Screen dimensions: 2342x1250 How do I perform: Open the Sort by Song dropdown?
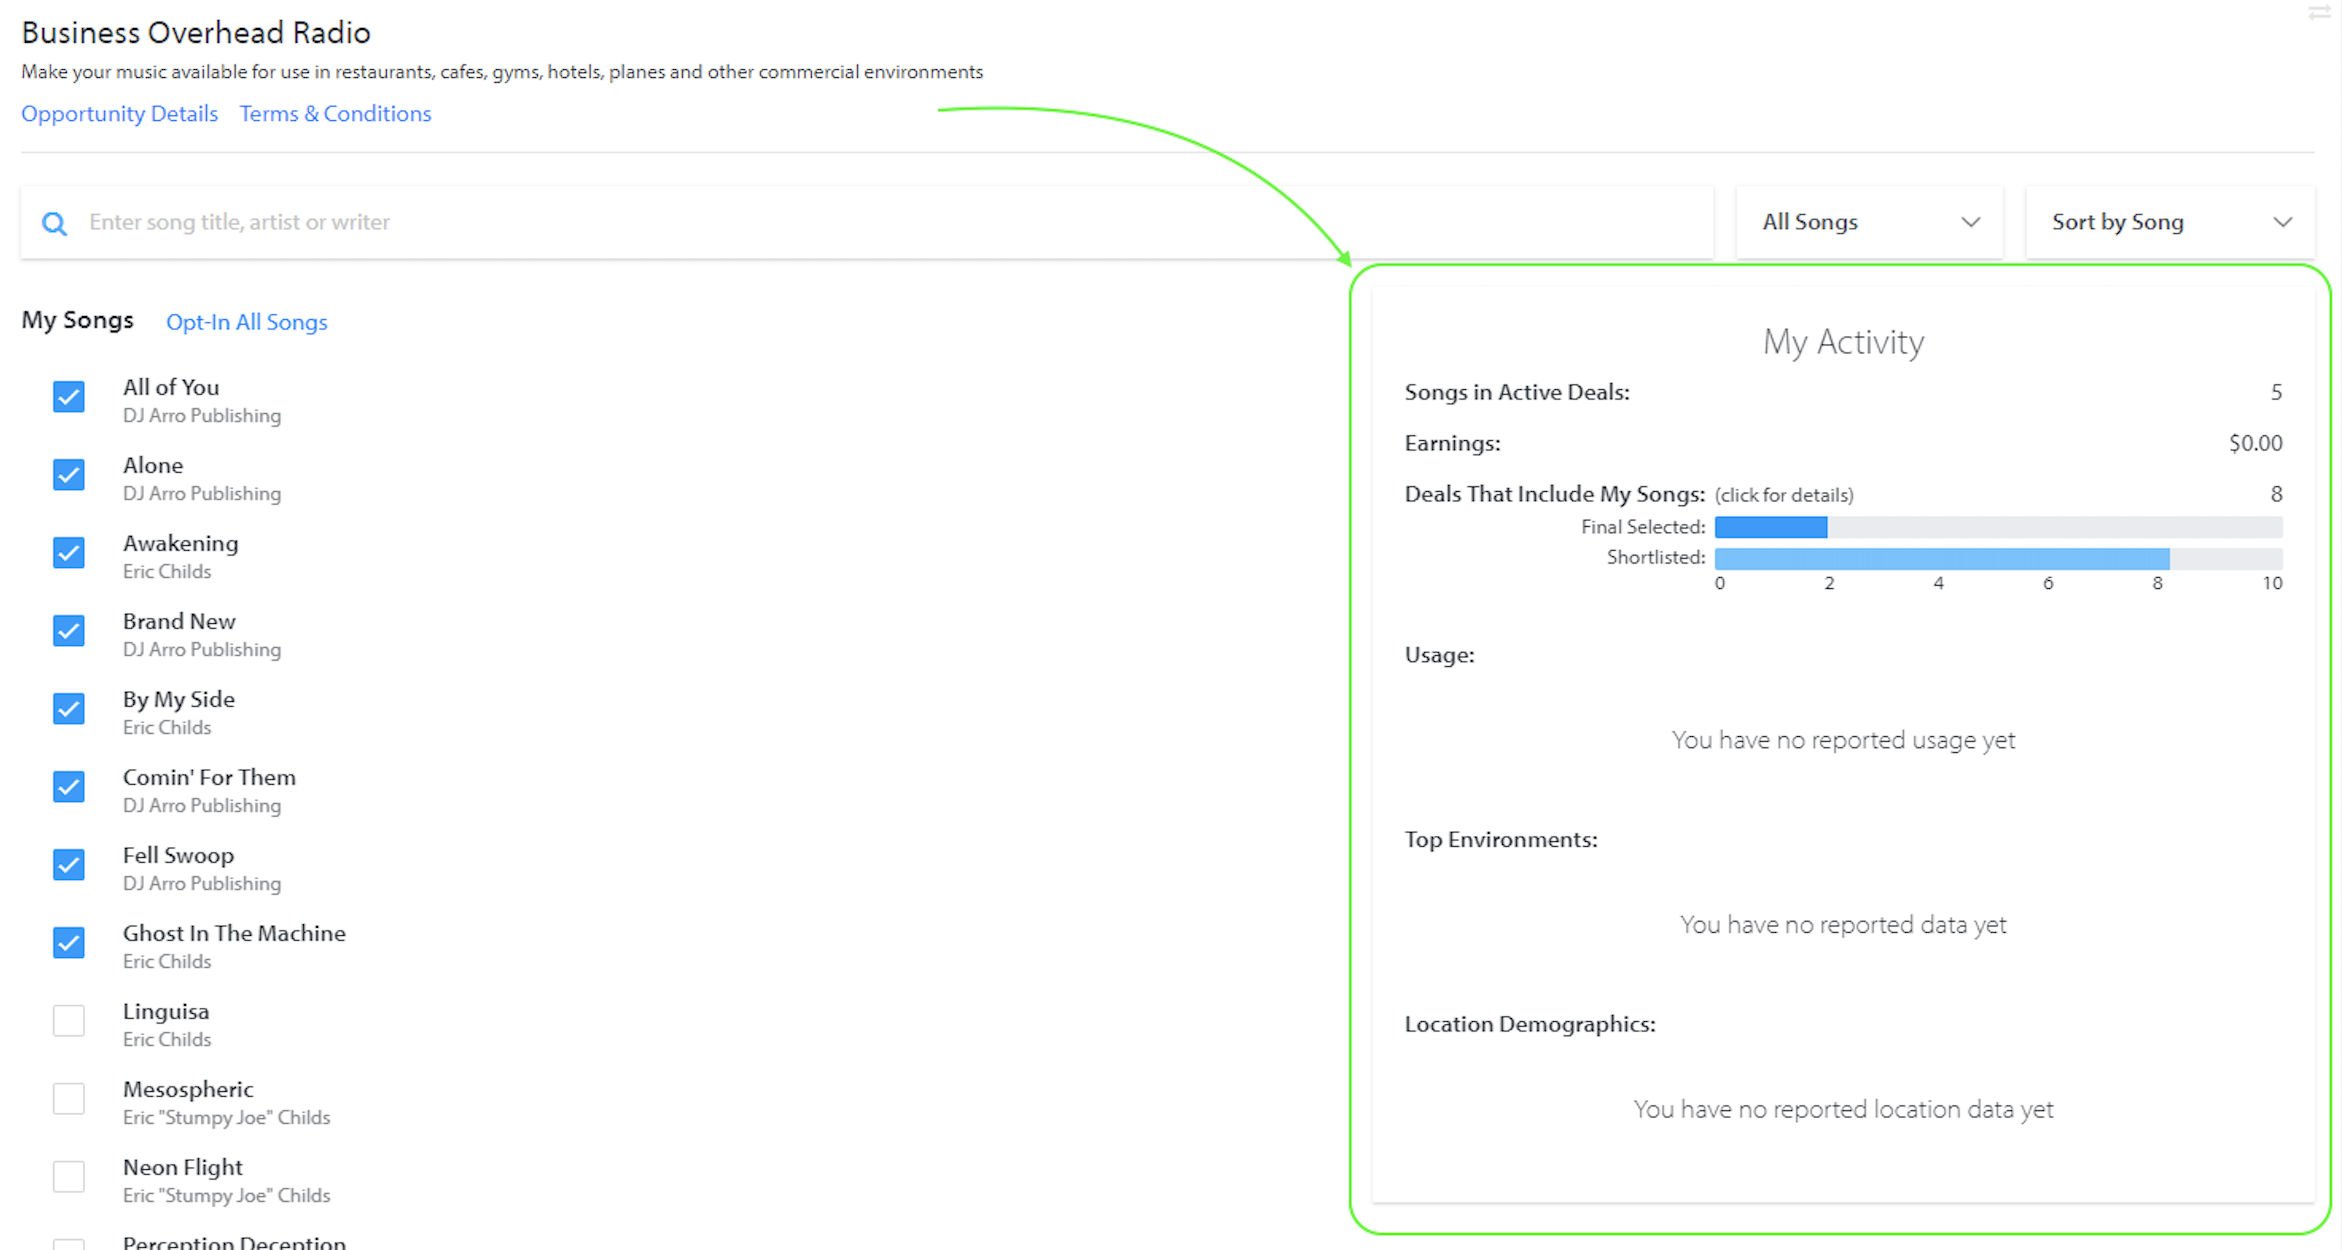point(2170,222)
